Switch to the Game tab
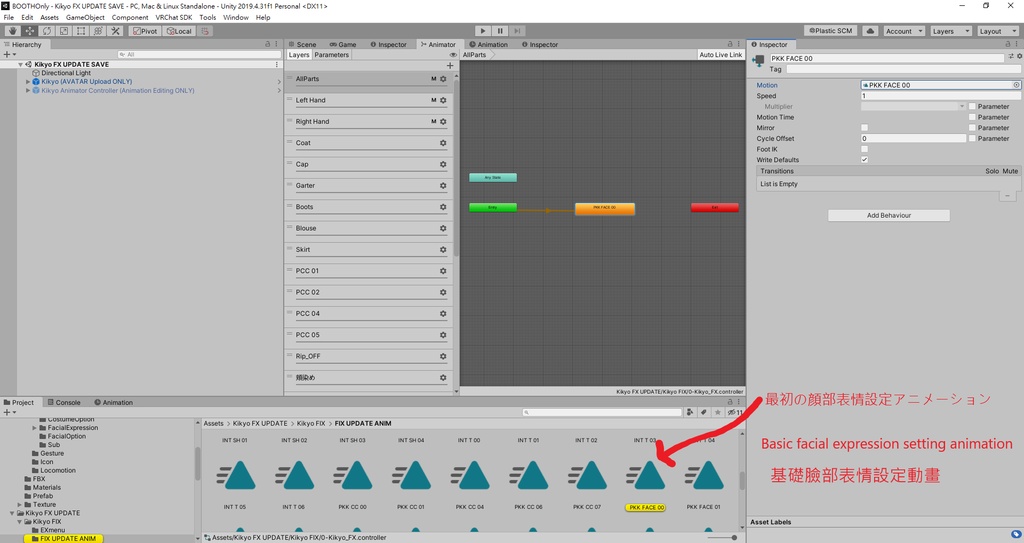This screenshot has height=543, width=1024. point(343,44)
